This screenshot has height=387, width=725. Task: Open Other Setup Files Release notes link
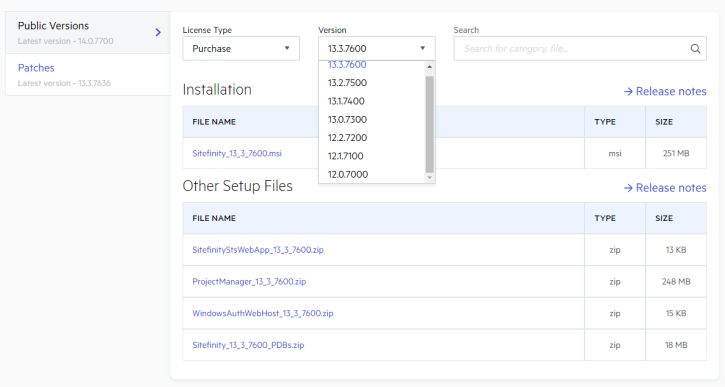point(665,188)
